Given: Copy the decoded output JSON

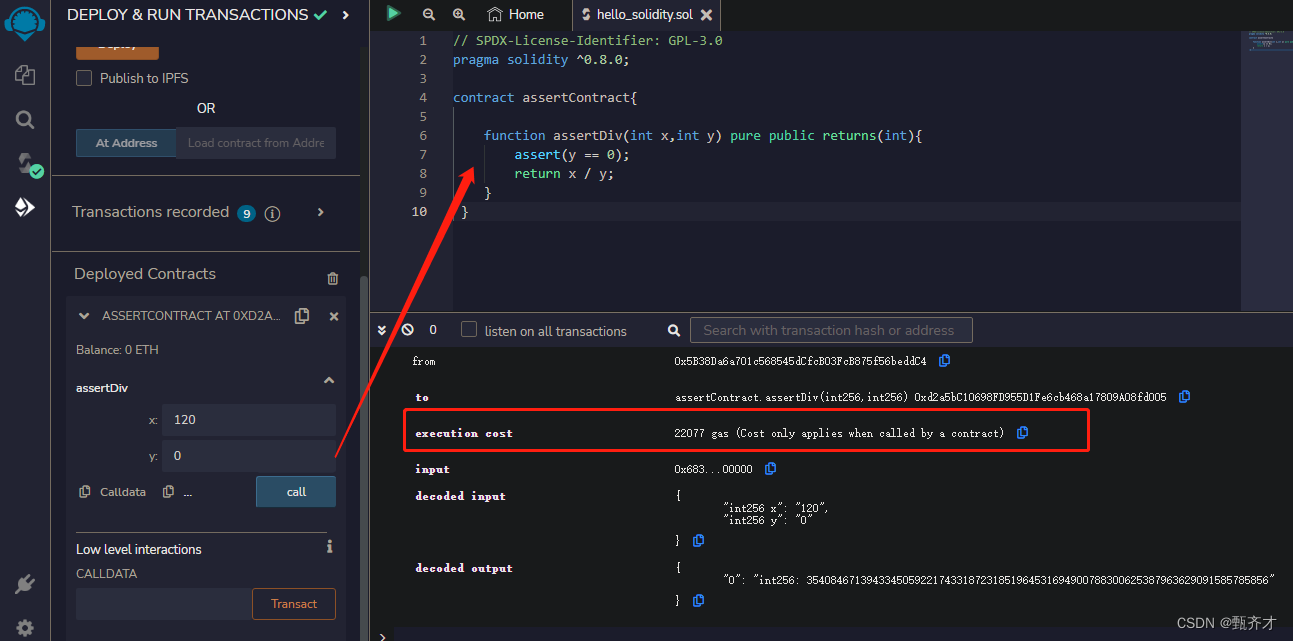Looking at the screenshot, I should 698,600.
